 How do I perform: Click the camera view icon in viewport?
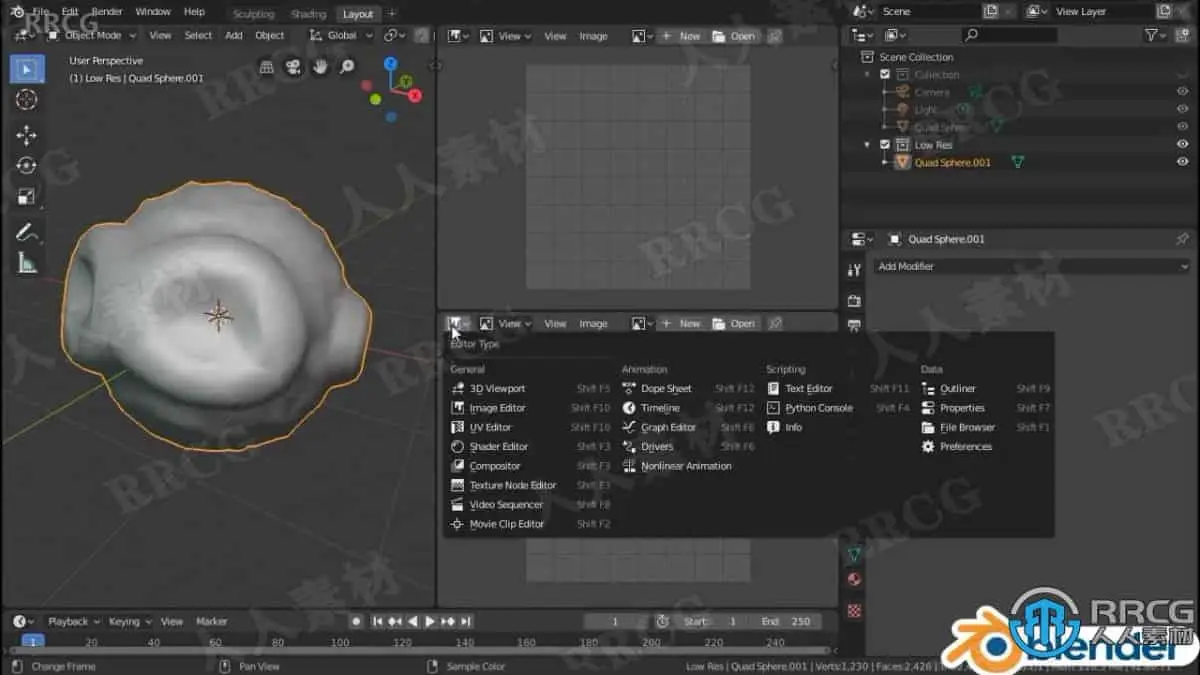coord(293,67)
